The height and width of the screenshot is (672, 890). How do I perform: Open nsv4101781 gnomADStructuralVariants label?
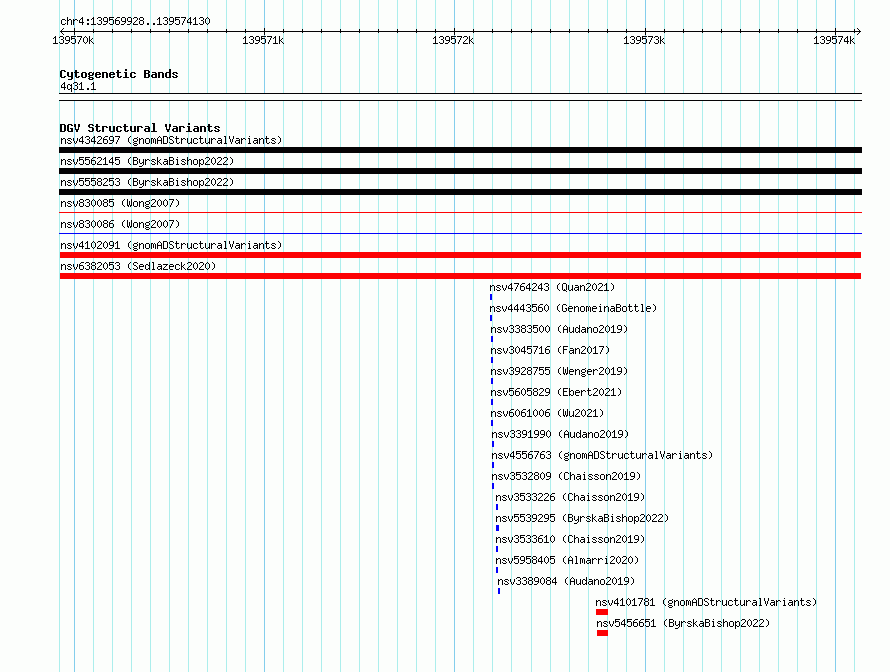coord(706,602)
